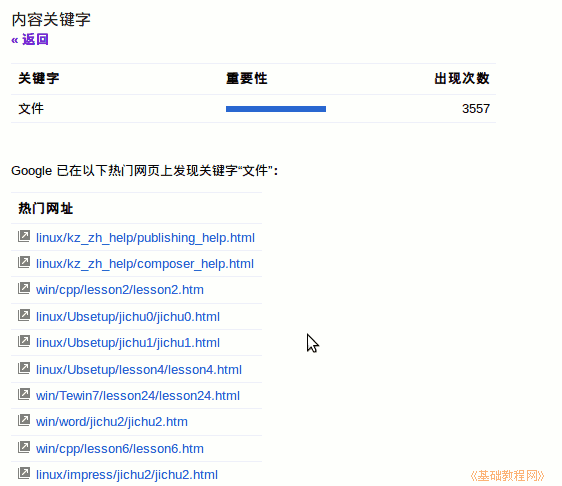Click the 出现次数 column header
This screenshot has height=486, width=562.
[x=462, y=78]
